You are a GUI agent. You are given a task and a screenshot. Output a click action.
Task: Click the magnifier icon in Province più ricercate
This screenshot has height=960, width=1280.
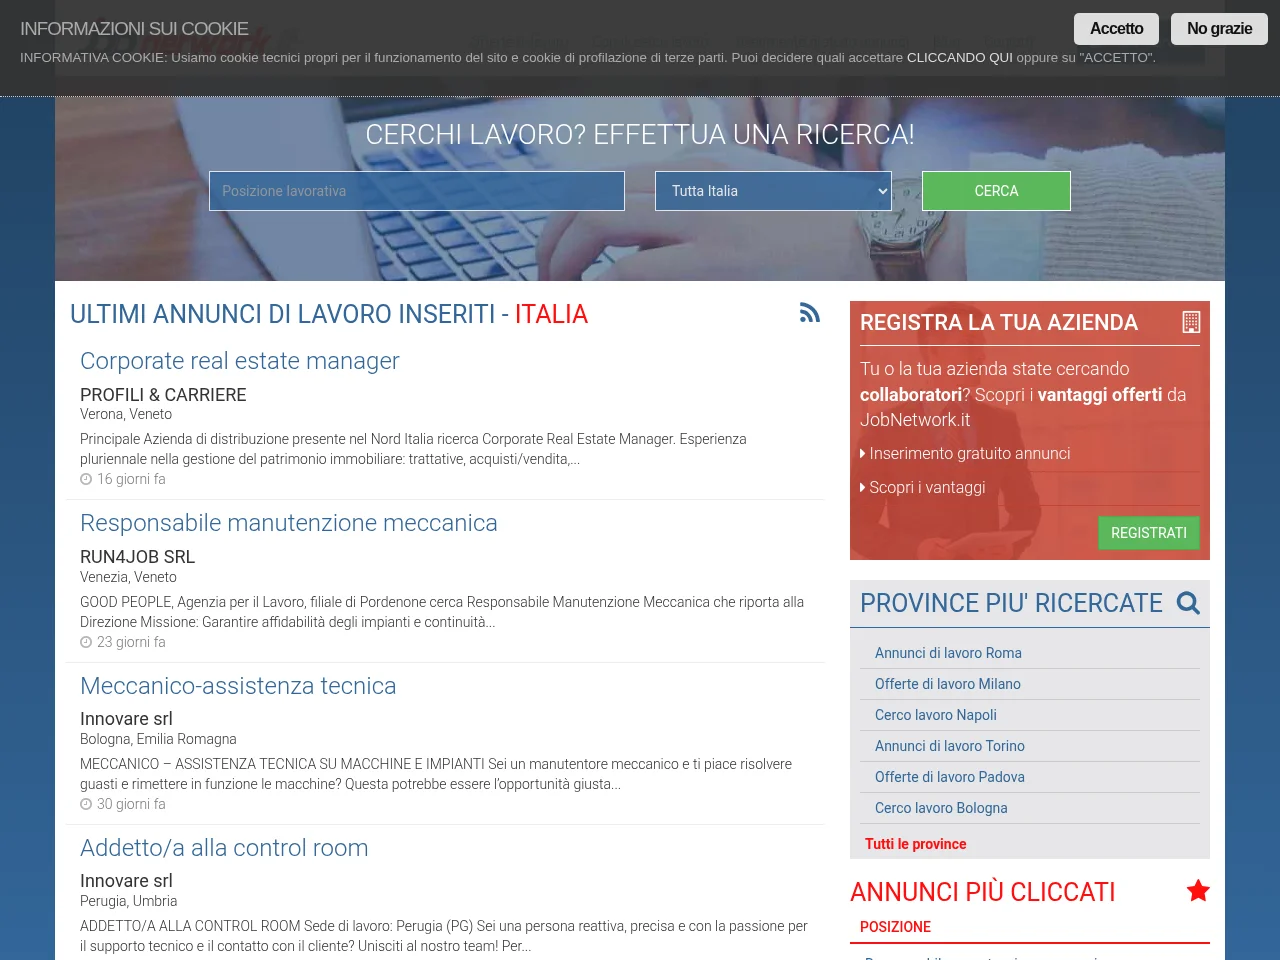1188,603
